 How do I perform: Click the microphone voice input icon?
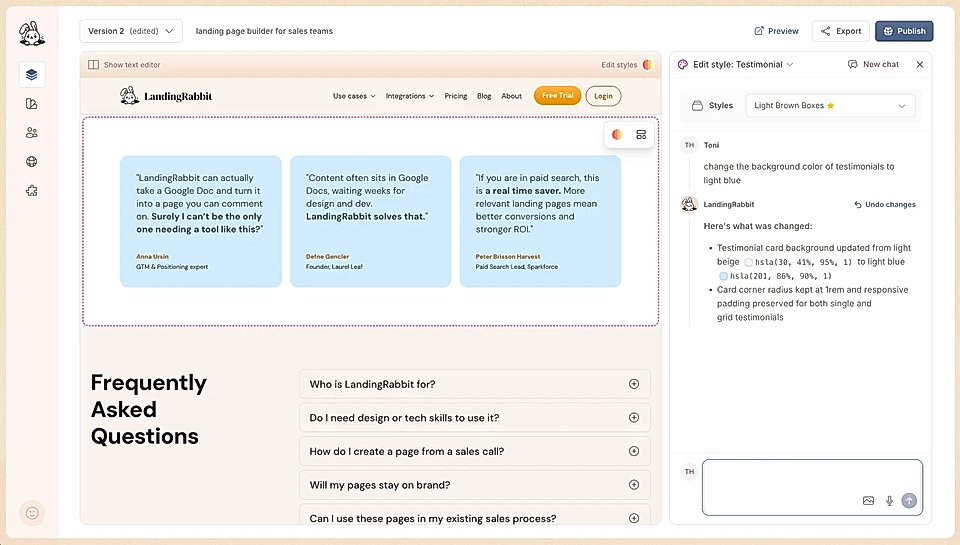(890, 501)
